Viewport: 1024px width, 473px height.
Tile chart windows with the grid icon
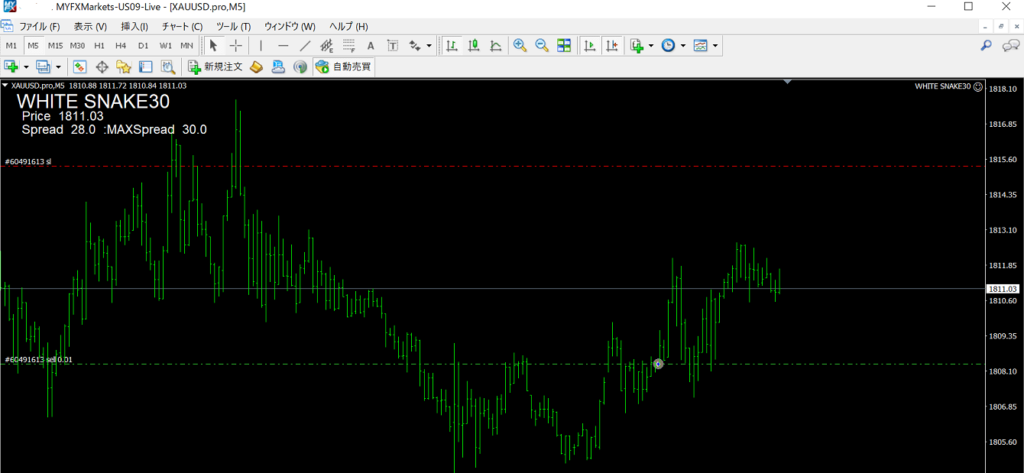click(x=564, y=46)
